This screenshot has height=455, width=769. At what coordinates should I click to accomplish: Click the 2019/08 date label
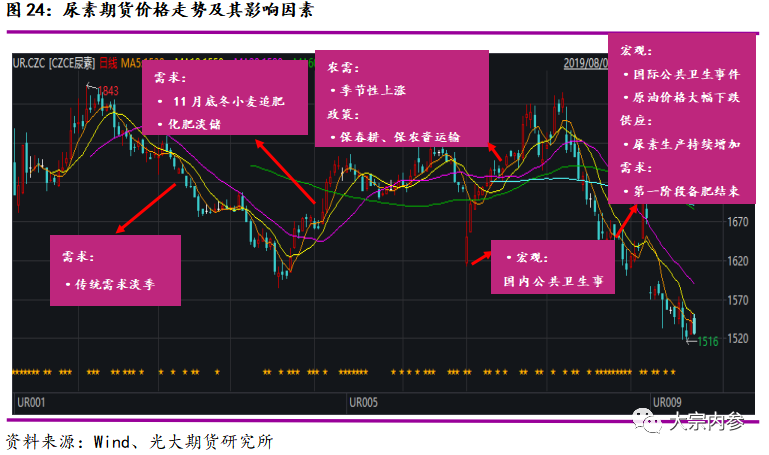[x=586, y=63]
